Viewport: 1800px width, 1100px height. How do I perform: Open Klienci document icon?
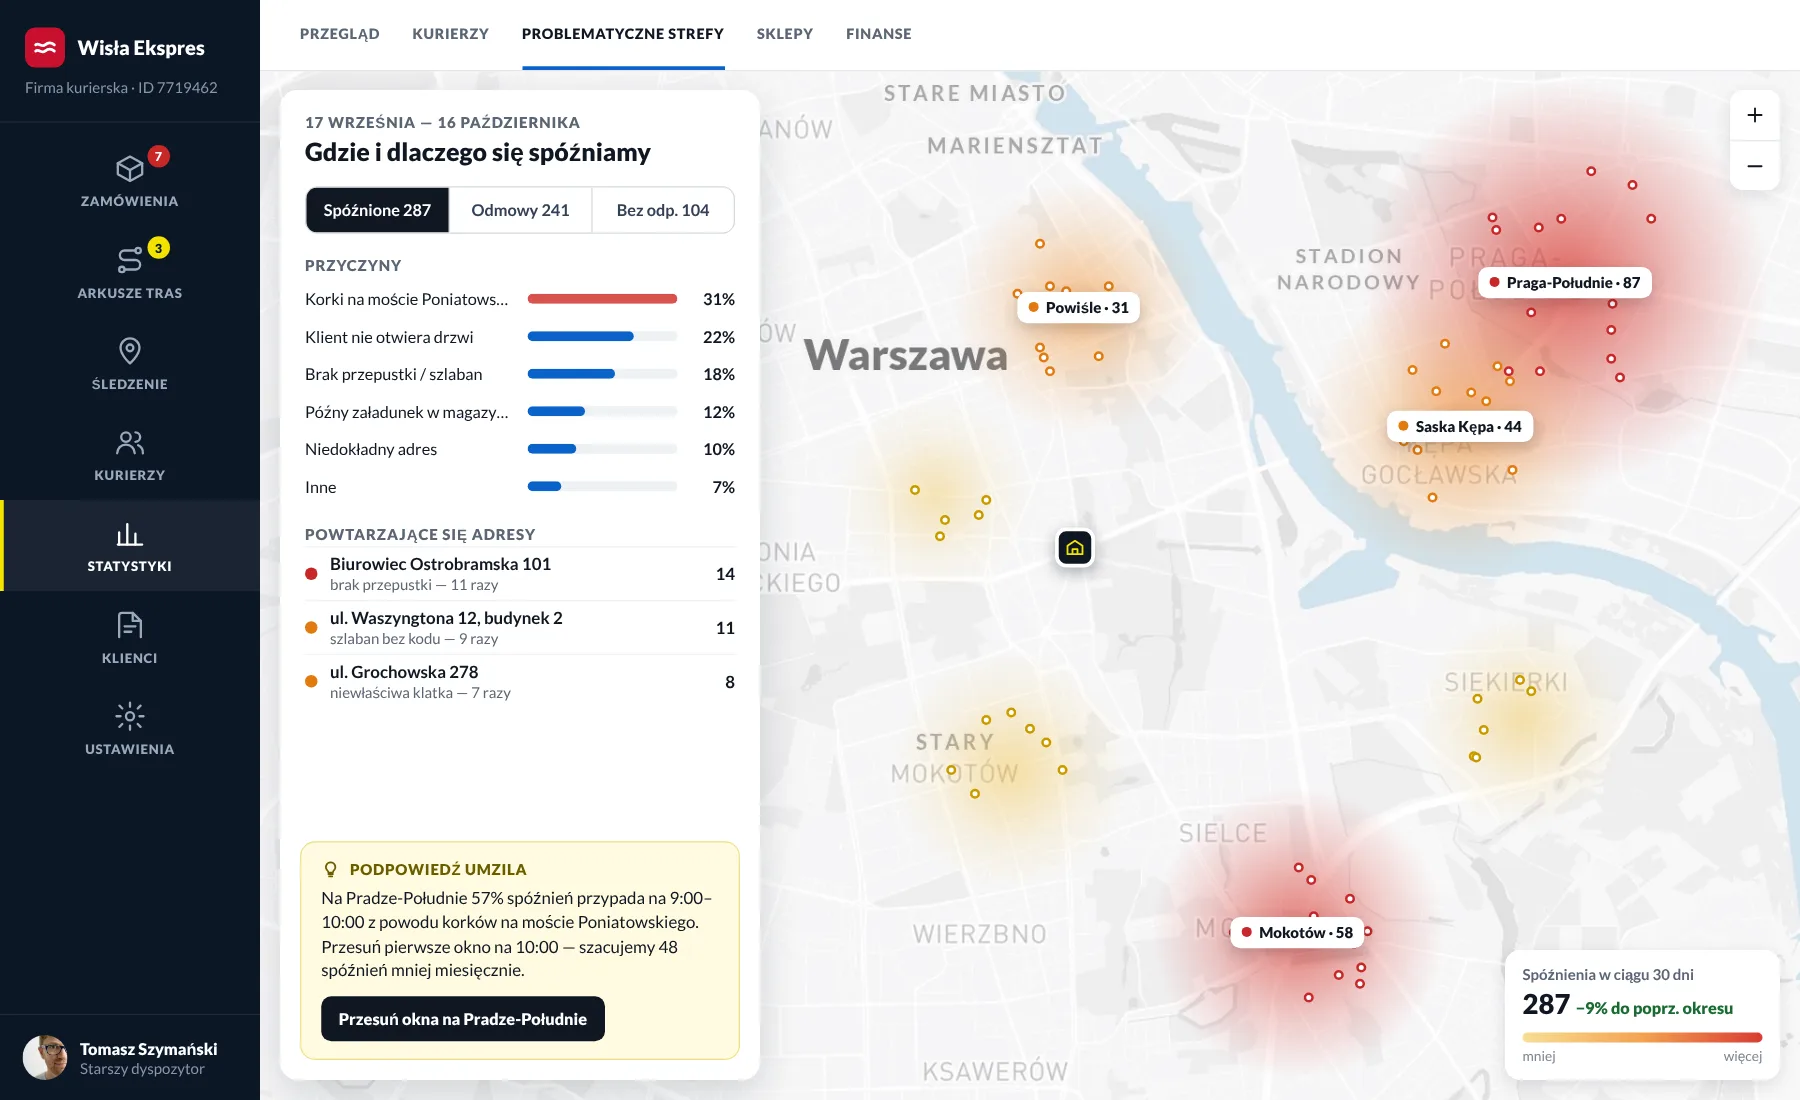130,625
